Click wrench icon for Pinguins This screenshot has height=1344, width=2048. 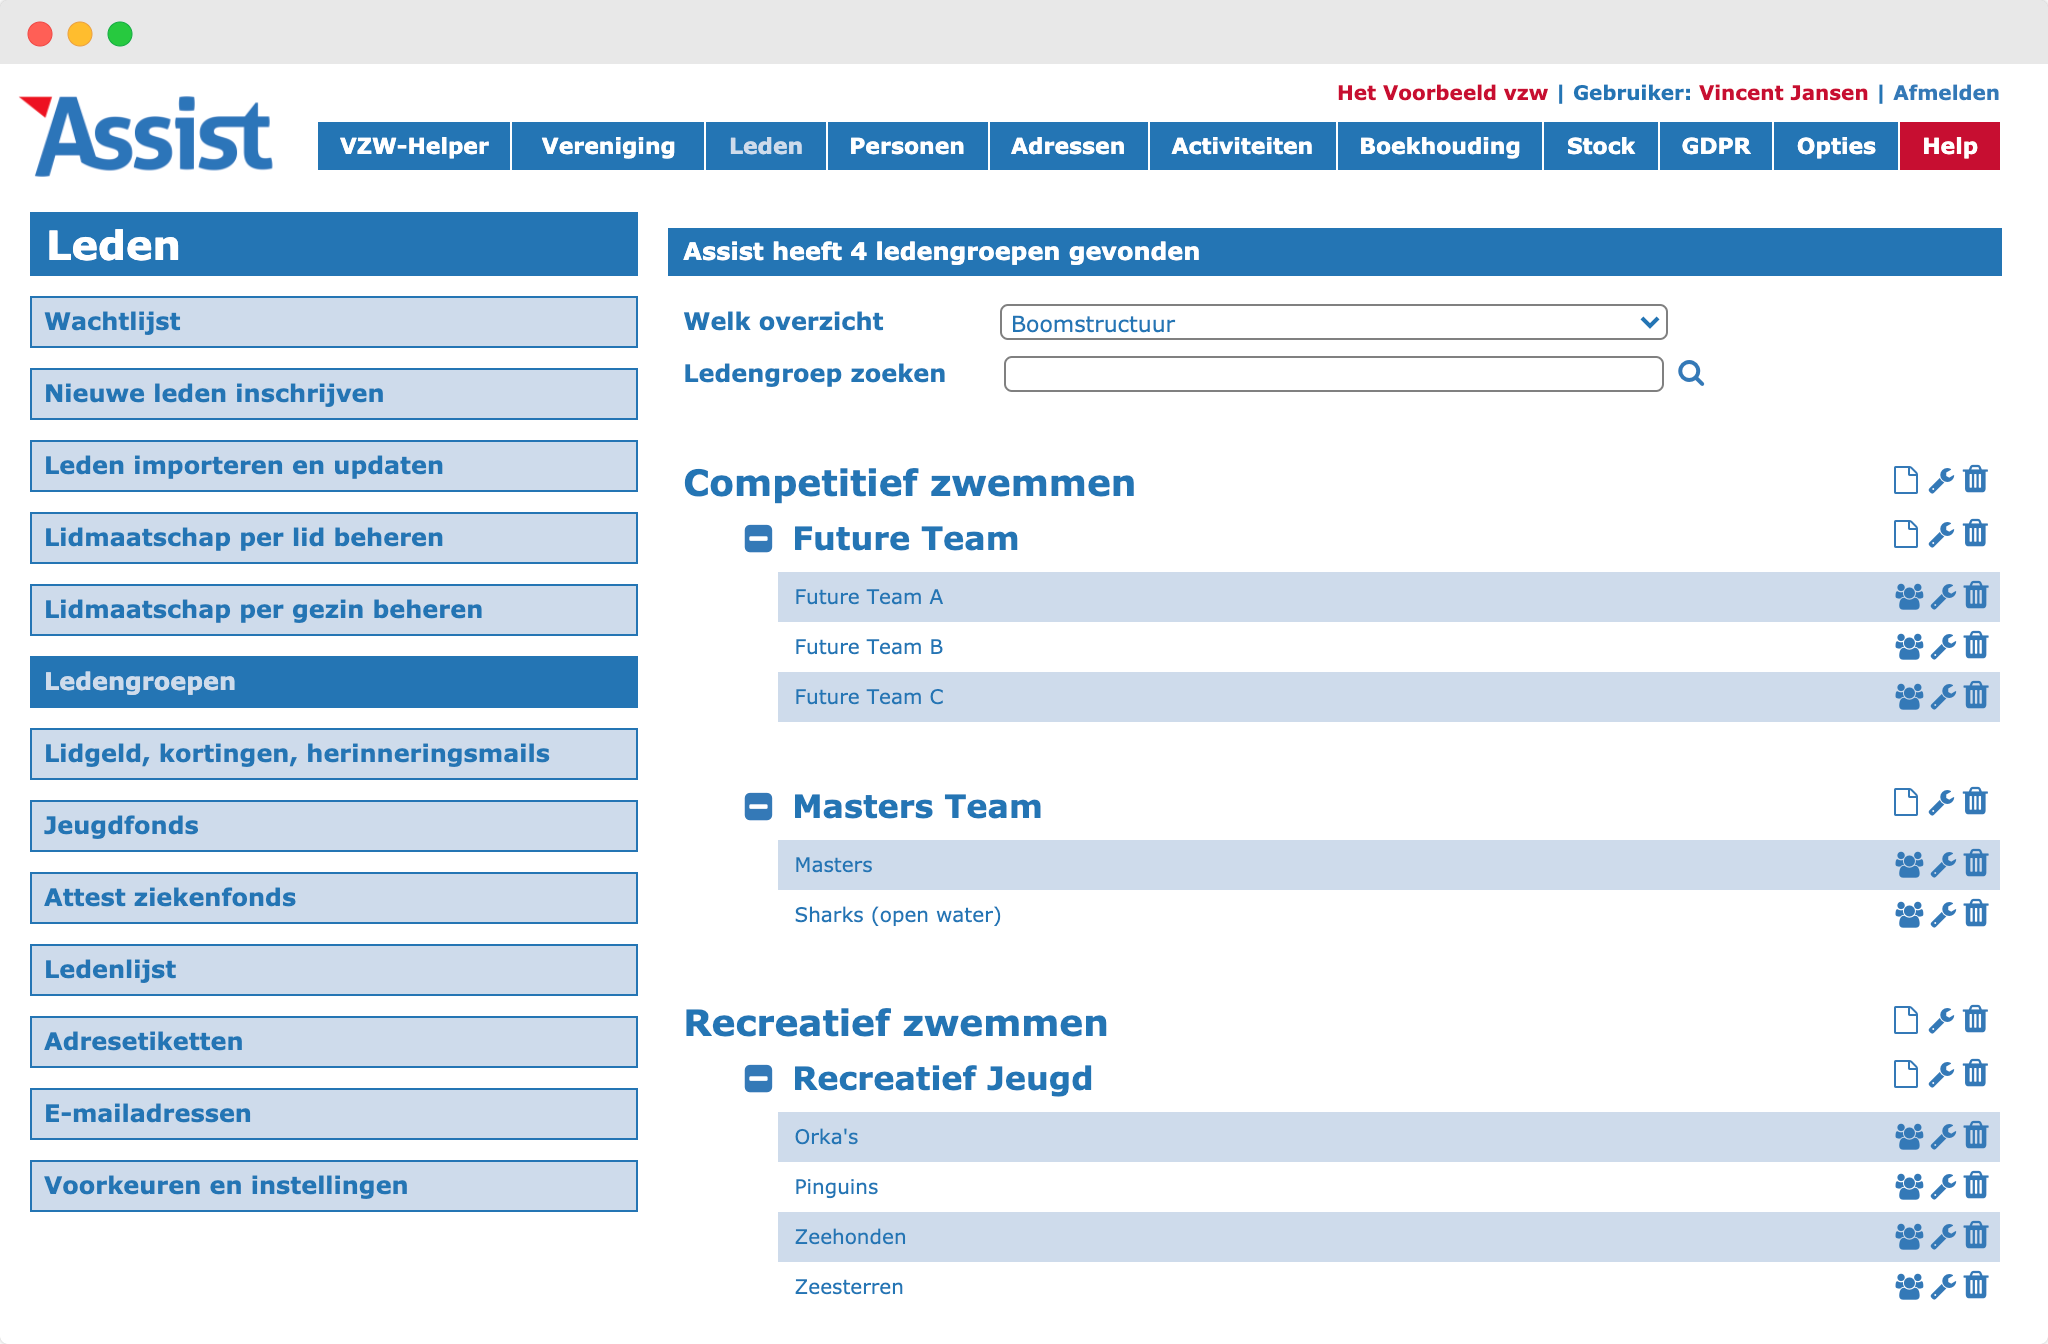(1943, 1187)
